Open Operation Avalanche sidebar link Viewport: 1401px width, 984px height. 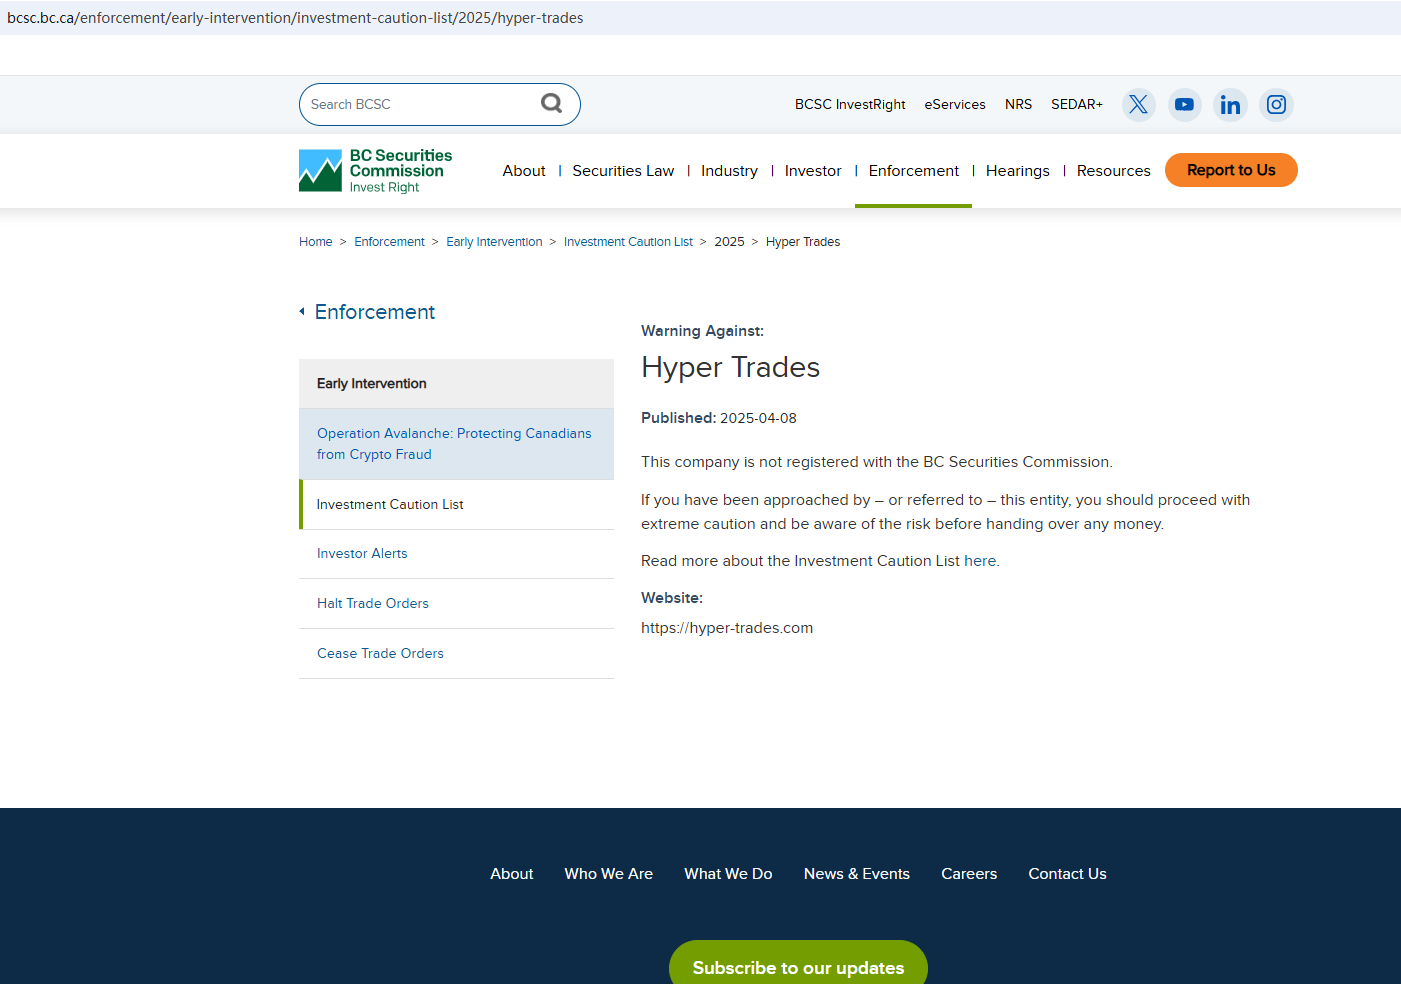pos(454,444)
